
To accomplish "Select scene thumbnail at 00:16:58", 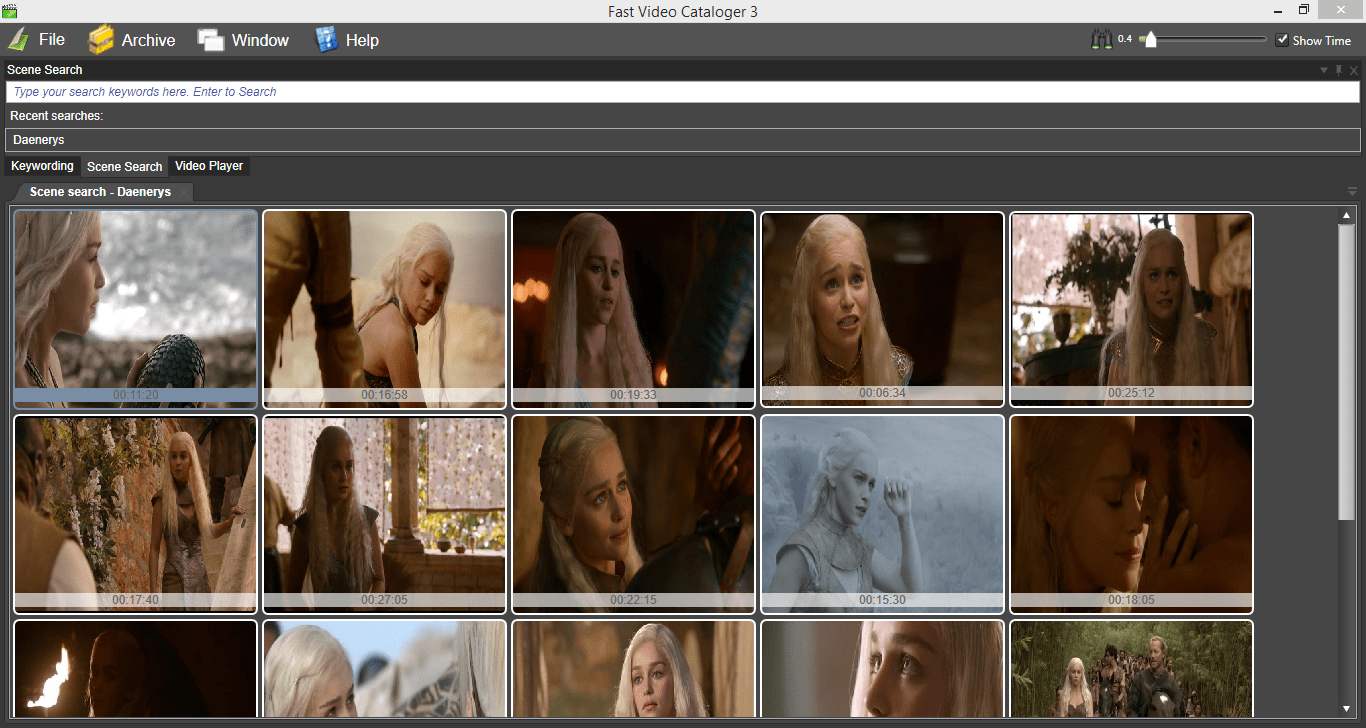I will click(x=385, y=309).
